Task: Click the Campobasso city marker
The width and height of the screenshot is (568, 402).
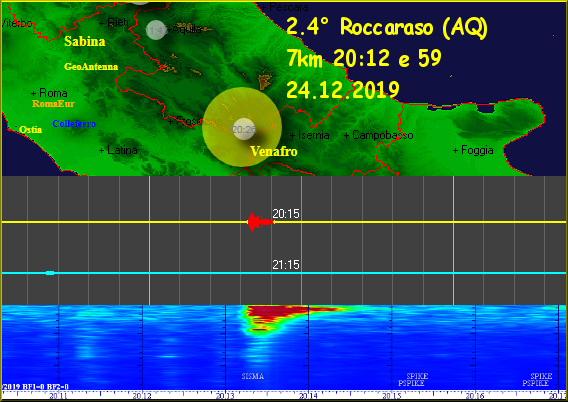Action: [379, 135]
